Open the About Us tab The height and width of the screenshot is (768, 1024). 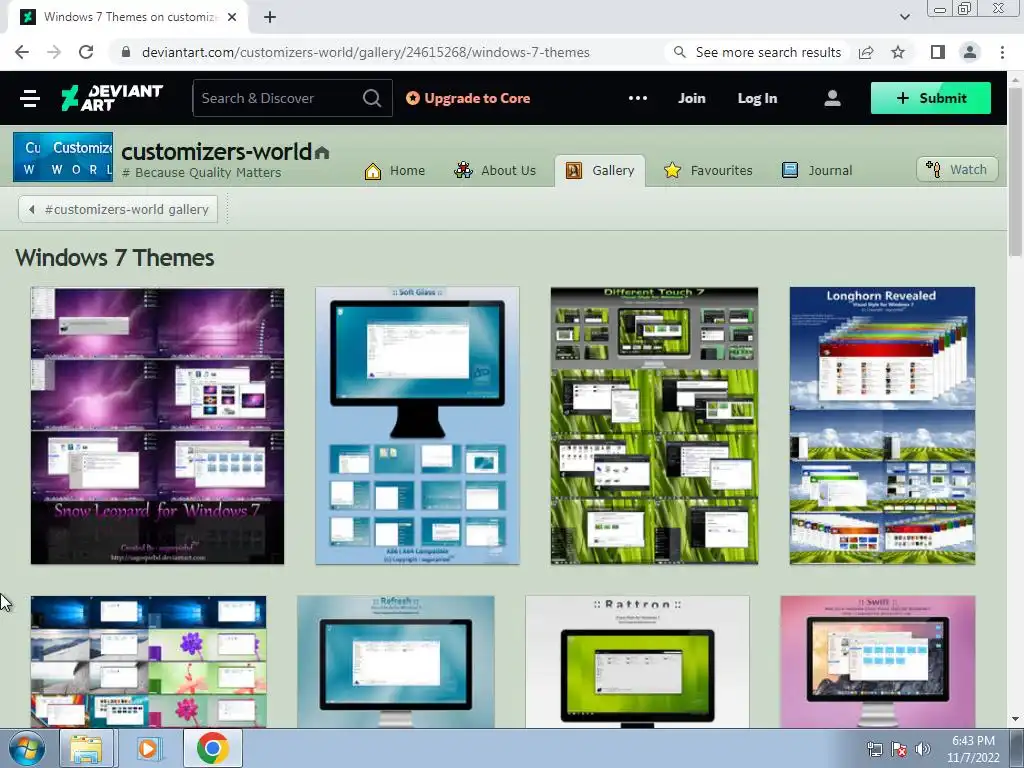coord(495,170)
